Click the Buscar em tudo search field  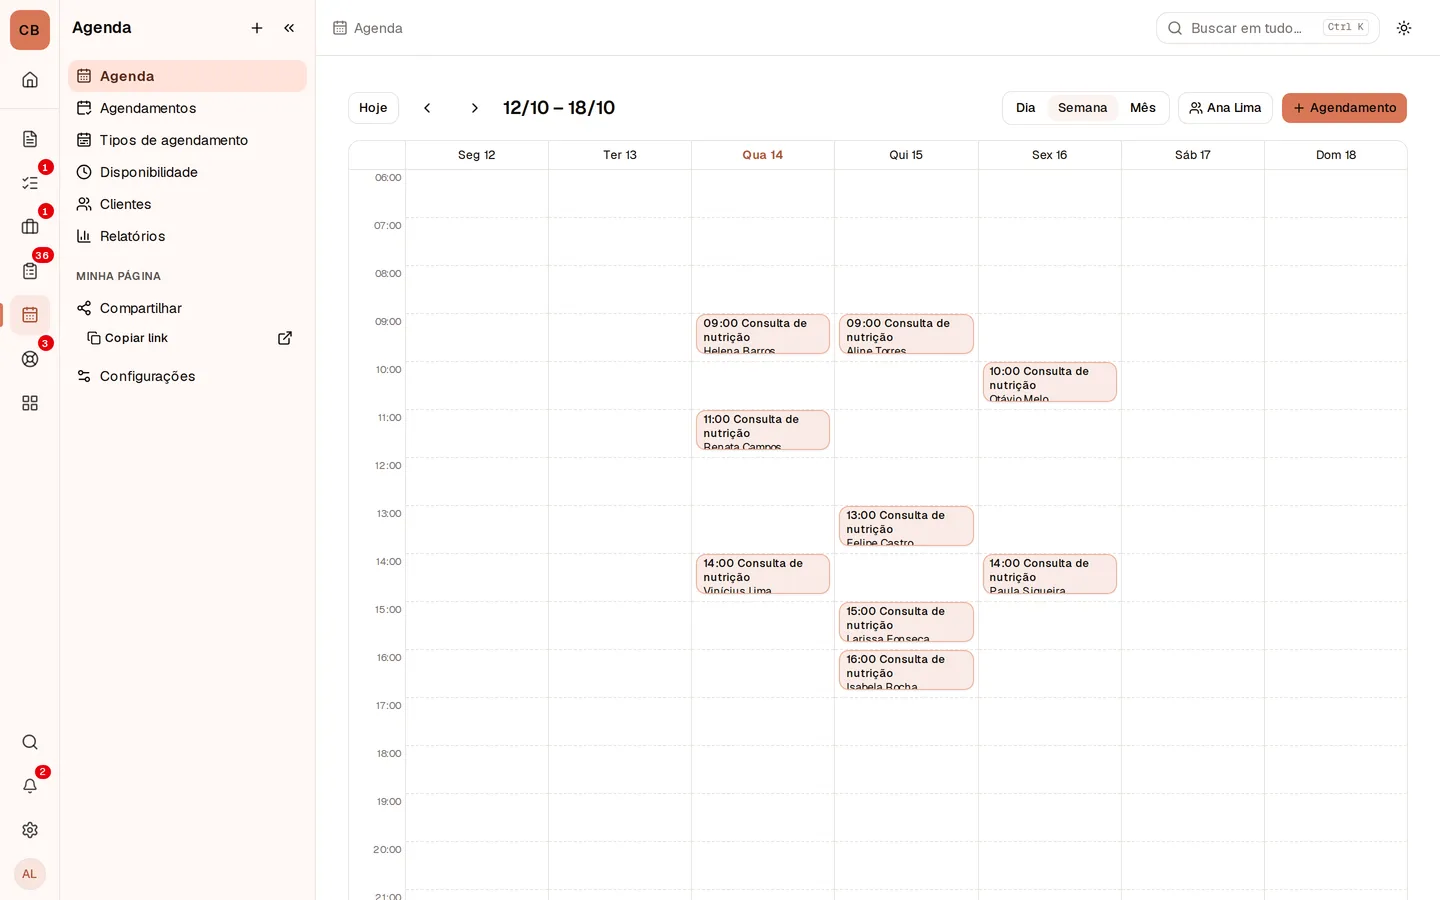click(1267, 28)
